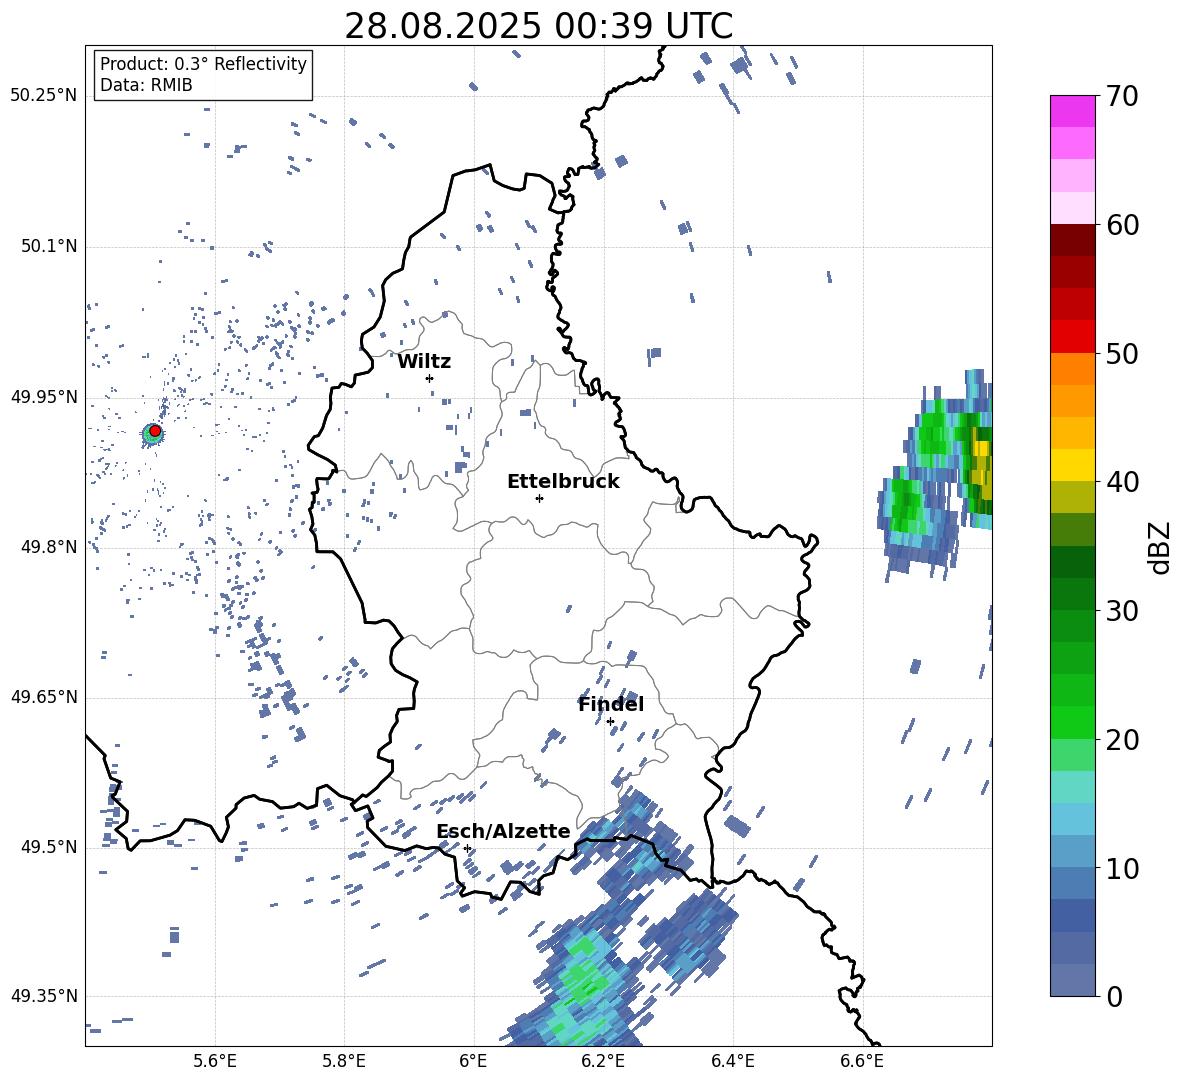The width and height of the screenshot is (1184, 1081).
Task: Click the Data: RMIB text
Action: tap(146, 85)
